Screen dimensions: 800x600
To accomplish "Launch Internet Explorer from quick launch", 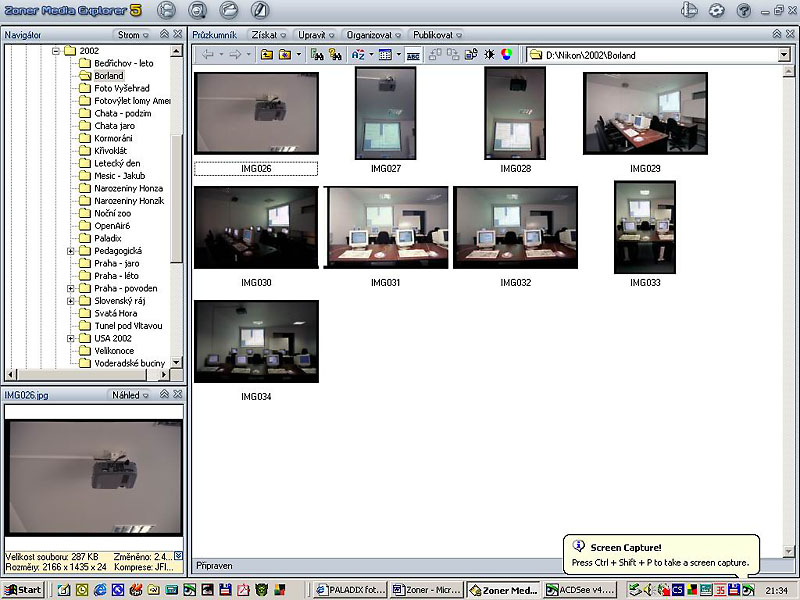I will tap(100, 590).
